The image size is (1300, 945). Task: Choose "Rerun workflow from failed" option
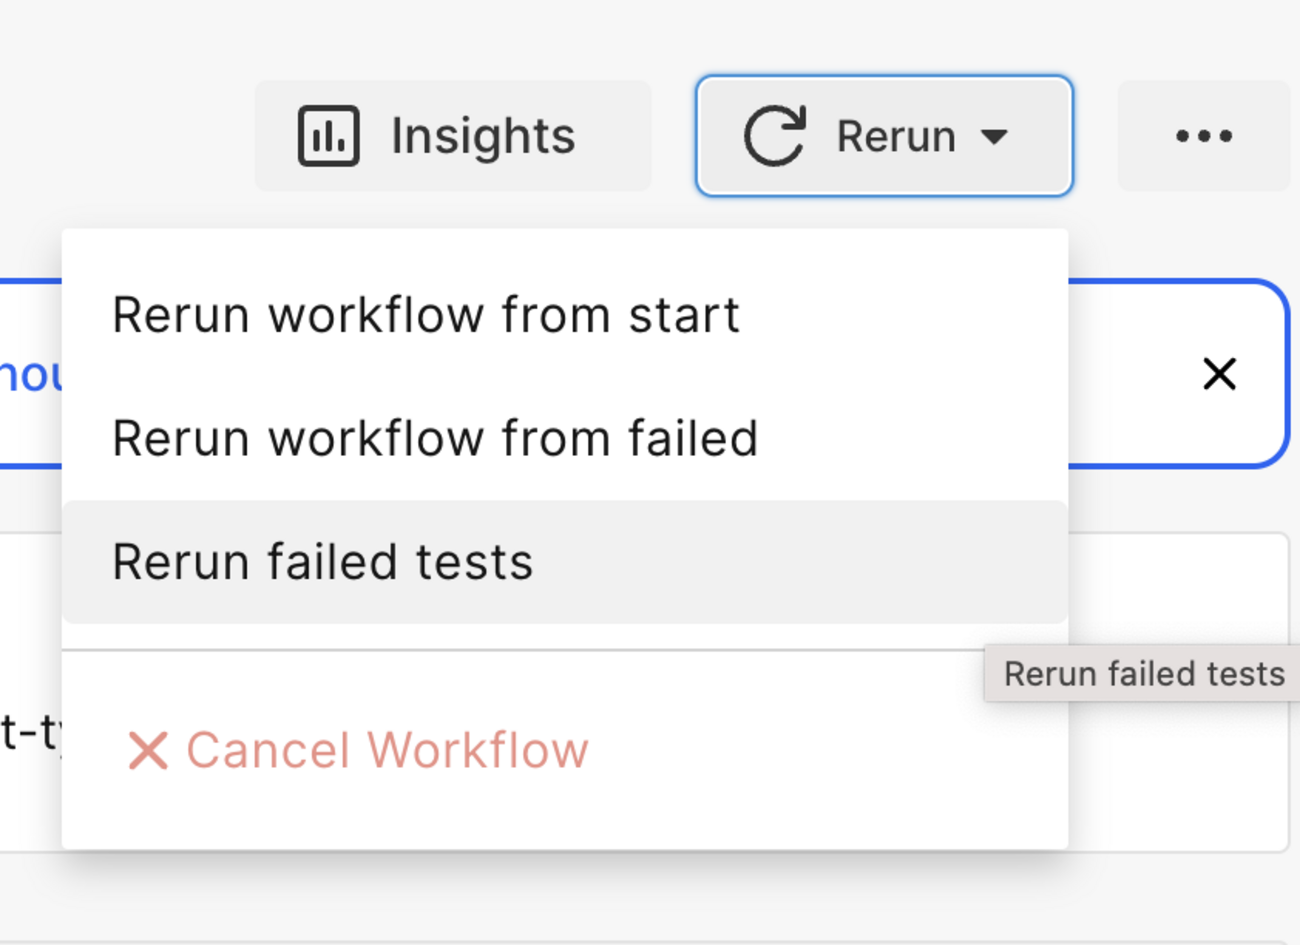pyautogui.click(x=435, y=438)
